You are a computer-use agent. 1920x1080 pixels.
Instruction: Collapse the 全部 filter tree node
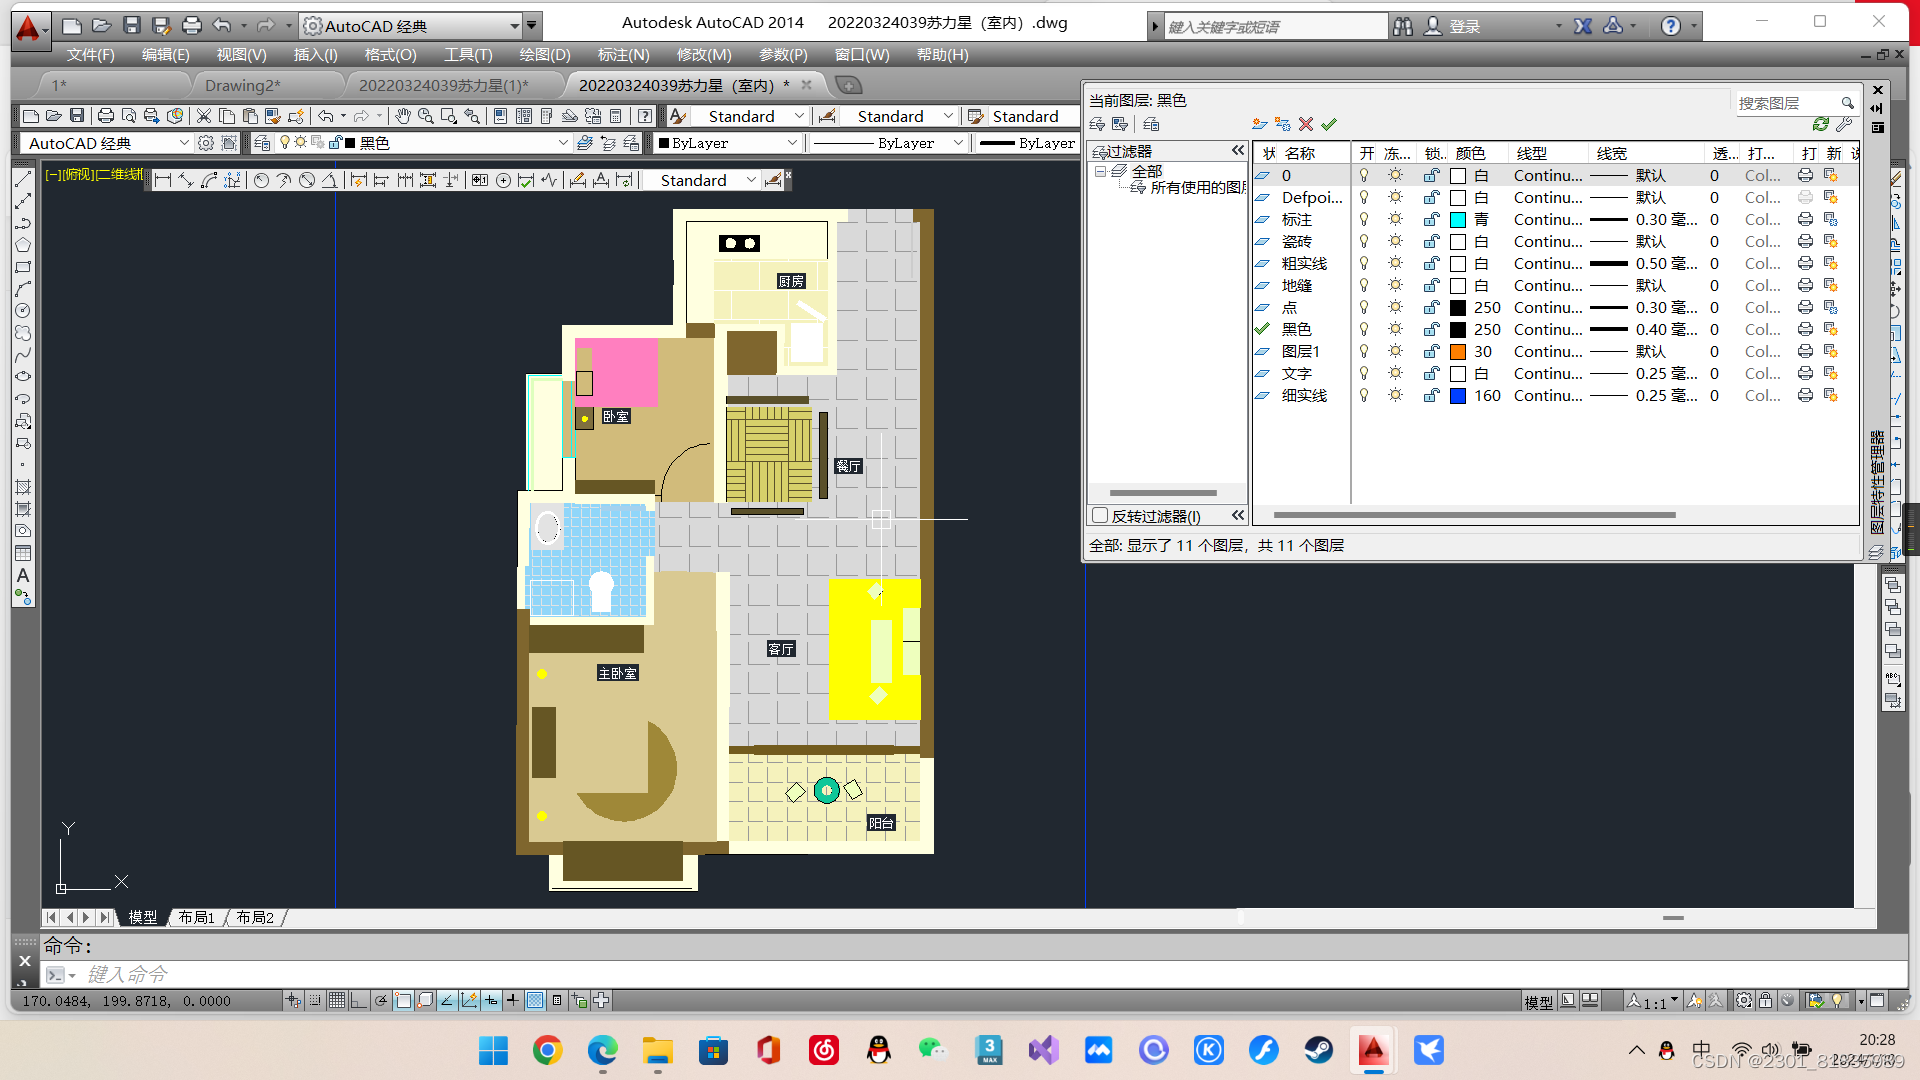tap(1100, 172)
